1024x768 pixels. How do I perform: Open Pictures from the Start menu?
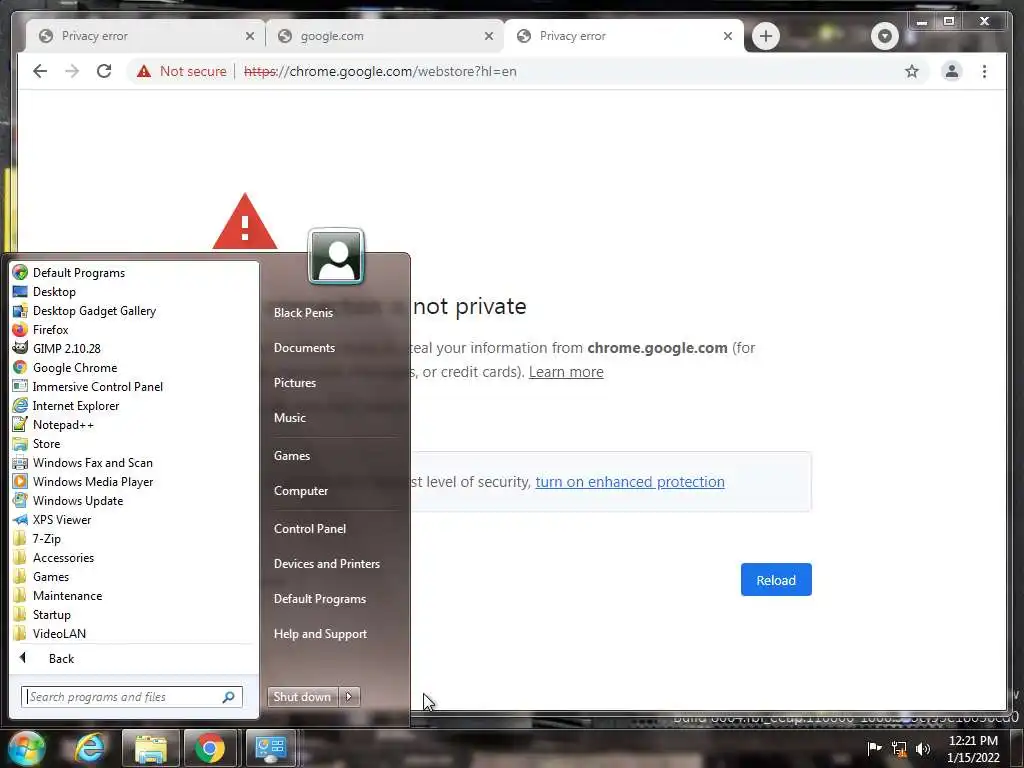(295, 383)
